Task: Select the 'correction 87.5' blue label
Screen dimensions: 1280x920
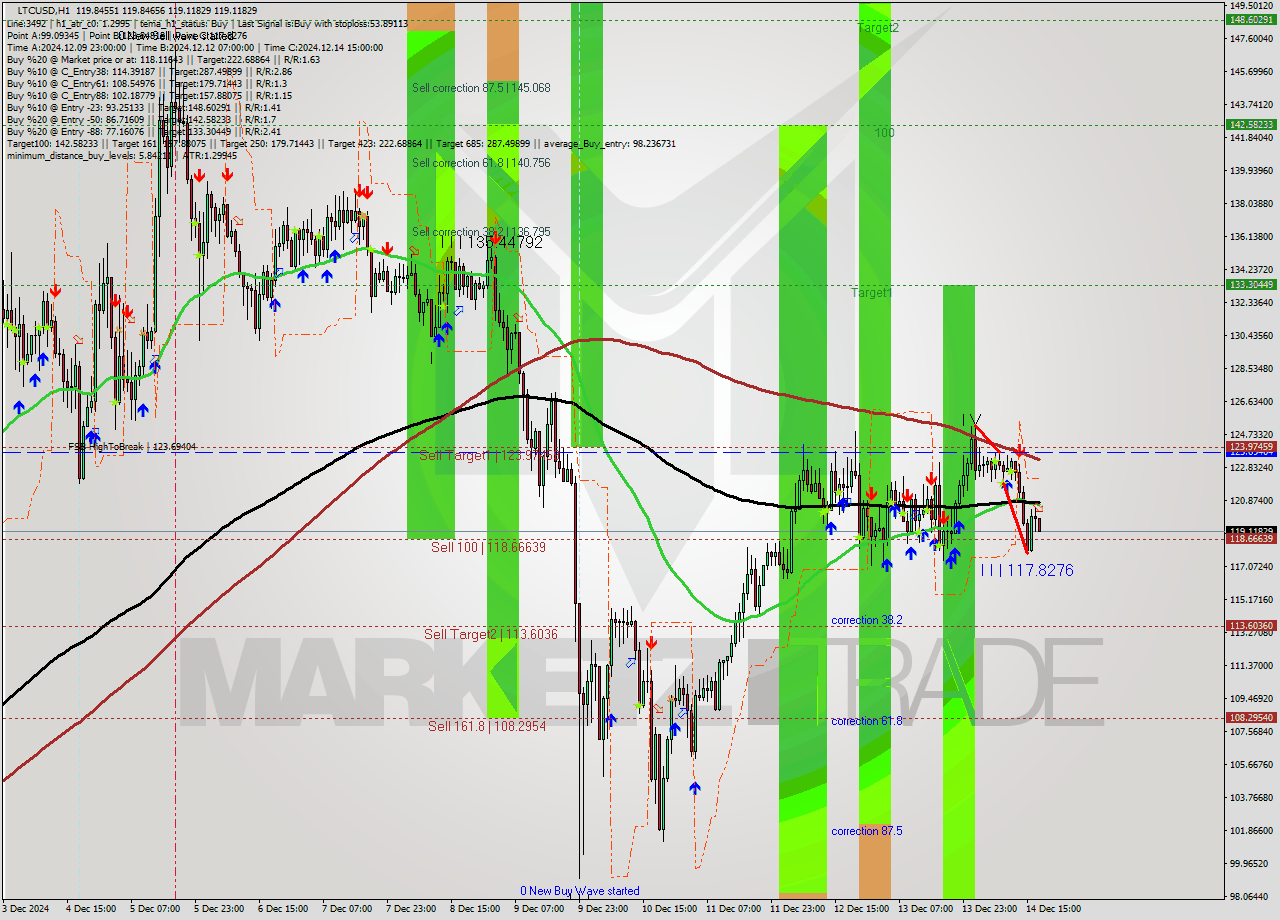Action: point(867,831)
